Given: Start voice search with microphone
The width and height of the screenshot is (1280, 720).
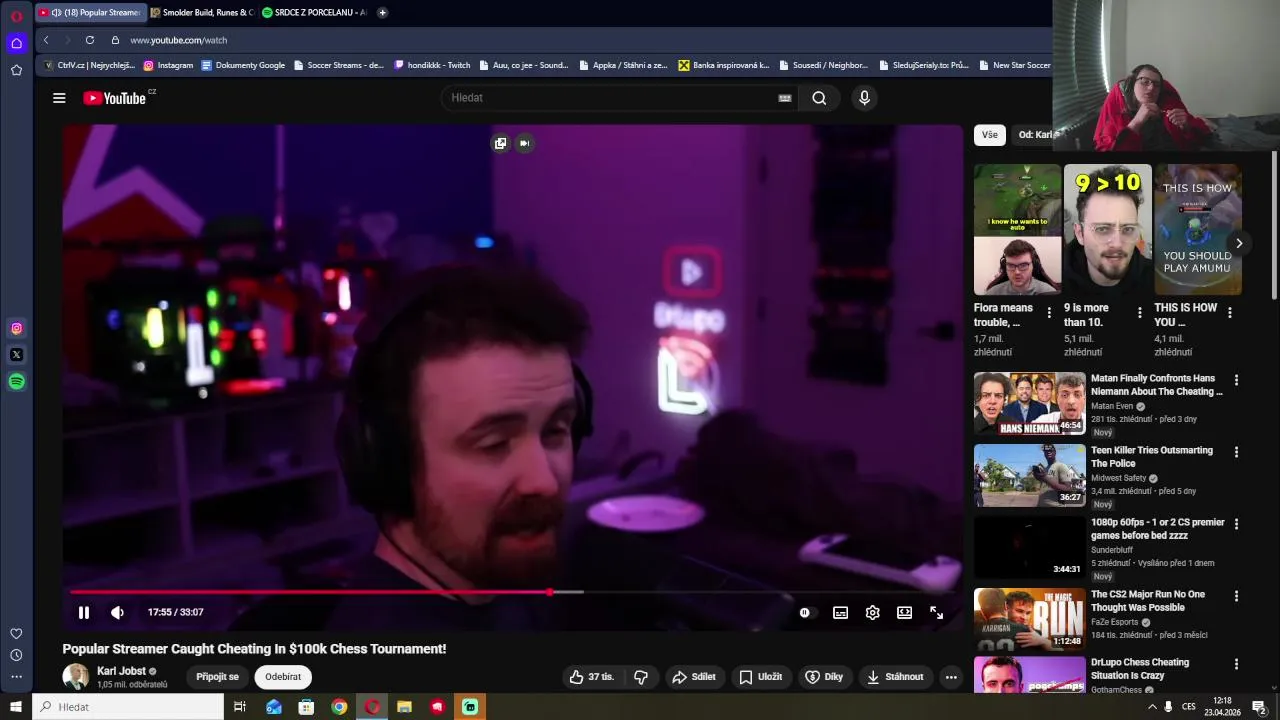Looking at the screenshot, I should click(x=864, y=98).
